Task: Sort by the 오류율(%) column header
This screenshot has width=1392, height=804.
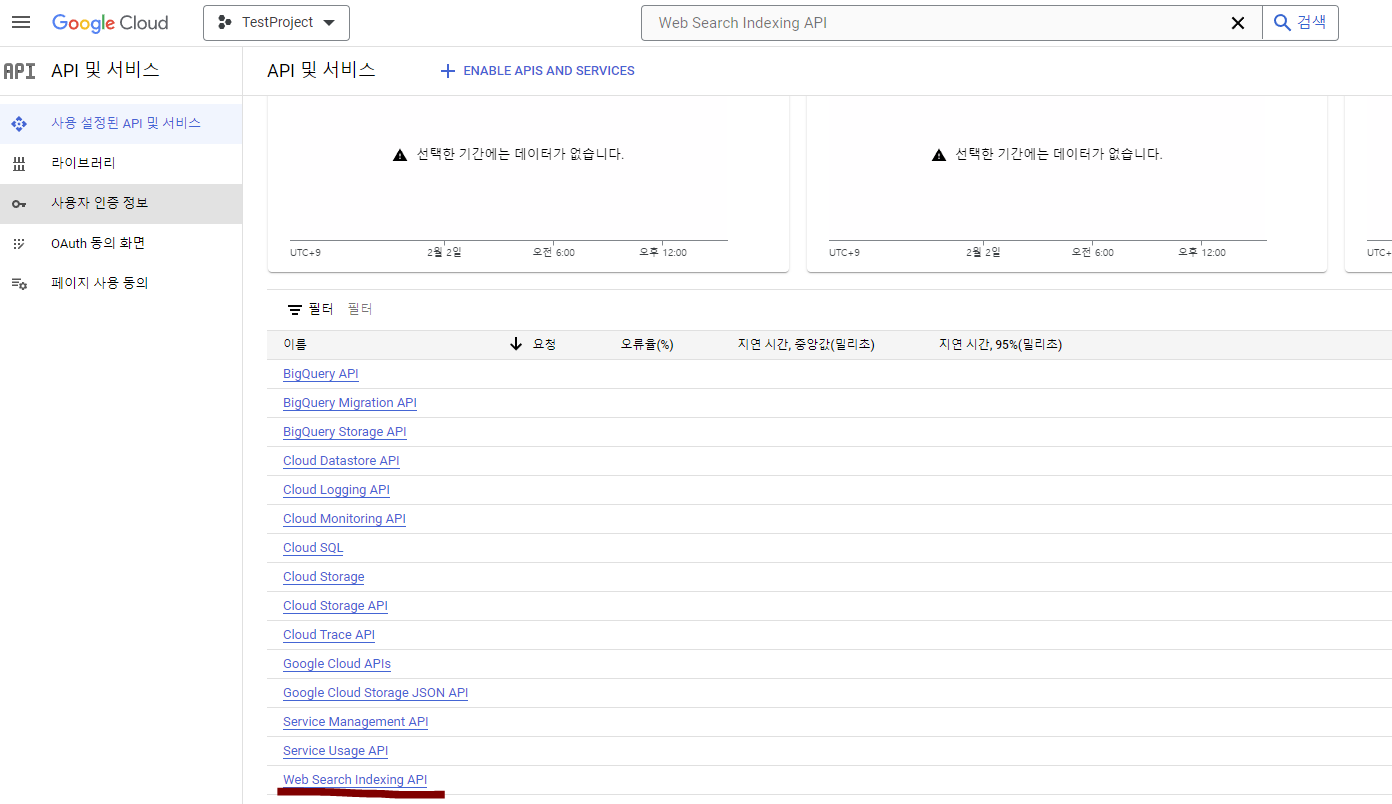Action: coord(647,344)
